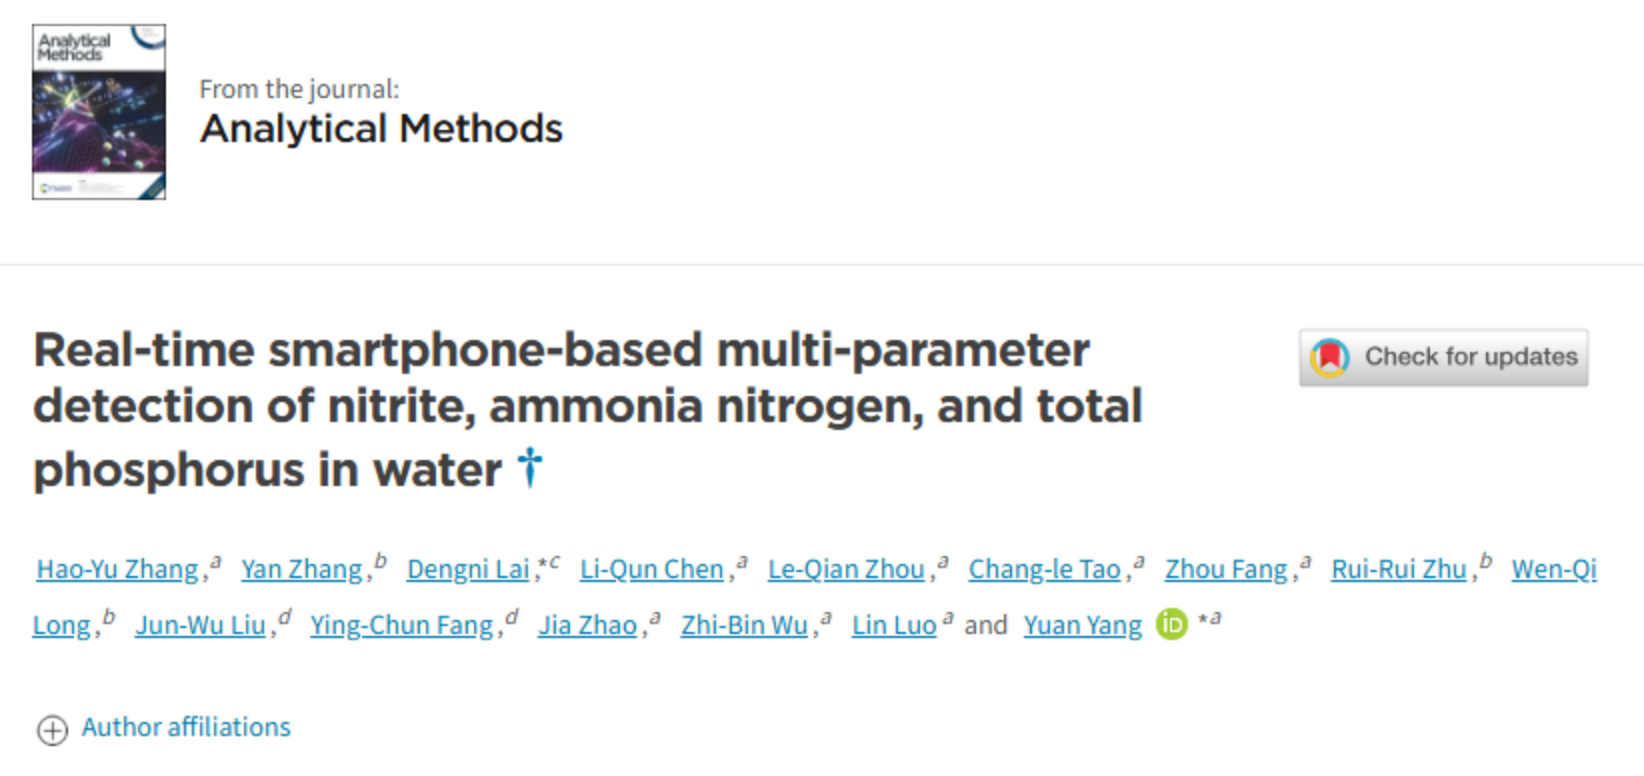Click the Crossmark badge icon in Check for updates
This screenshot has width=1644, height=776.
tap(1331, 357)
